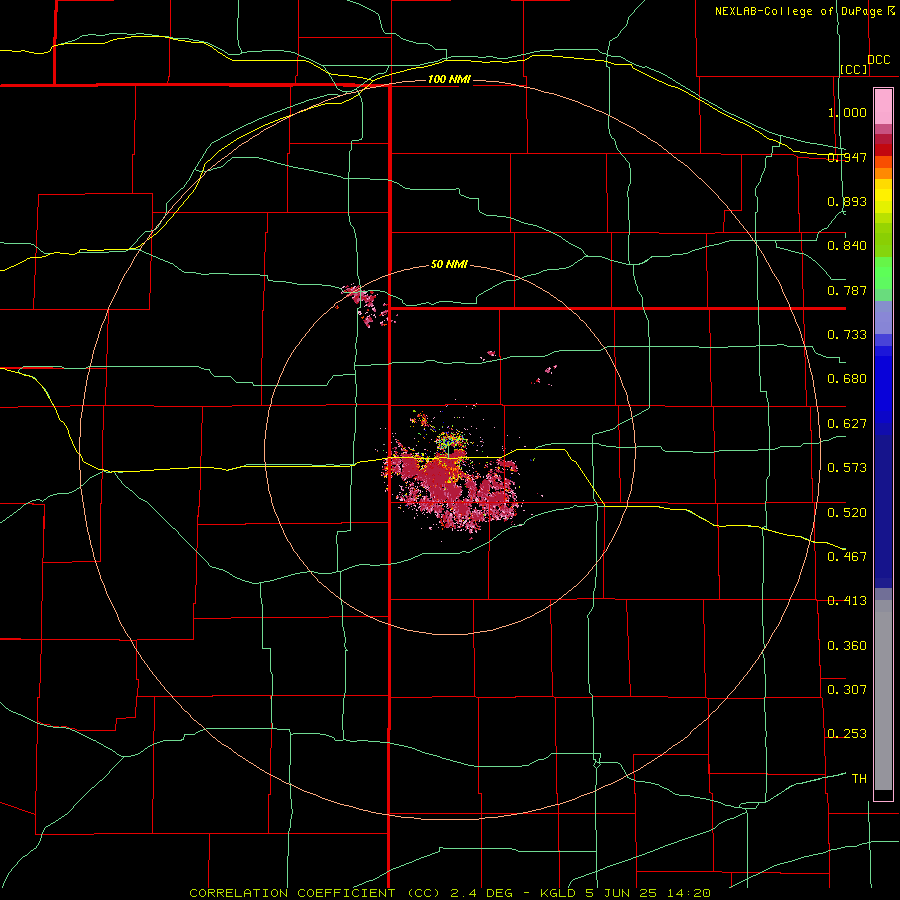Click the DCC label above the color scale
Viewport: 900px width, 900px height.
pos(878,60)
